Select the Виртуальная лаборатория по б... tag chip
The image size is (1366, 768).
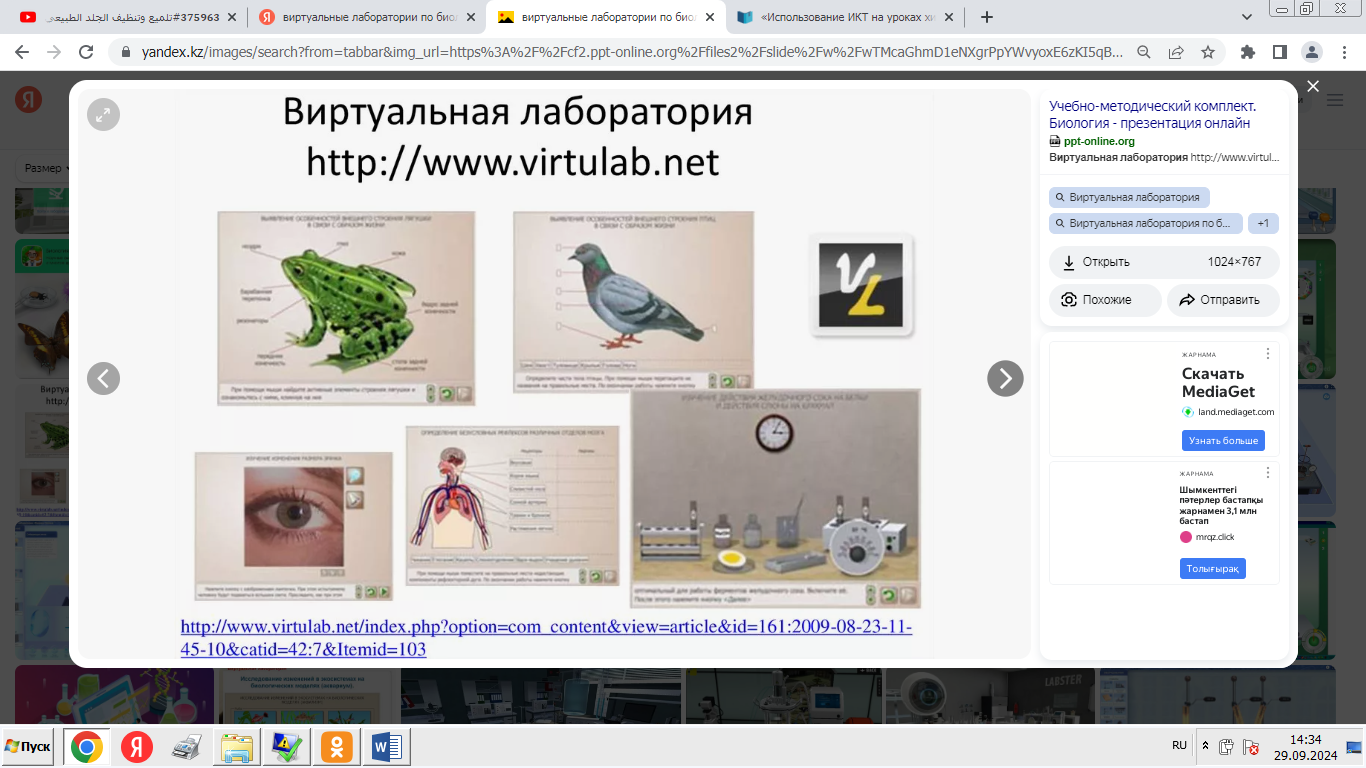pos(1146,224)
